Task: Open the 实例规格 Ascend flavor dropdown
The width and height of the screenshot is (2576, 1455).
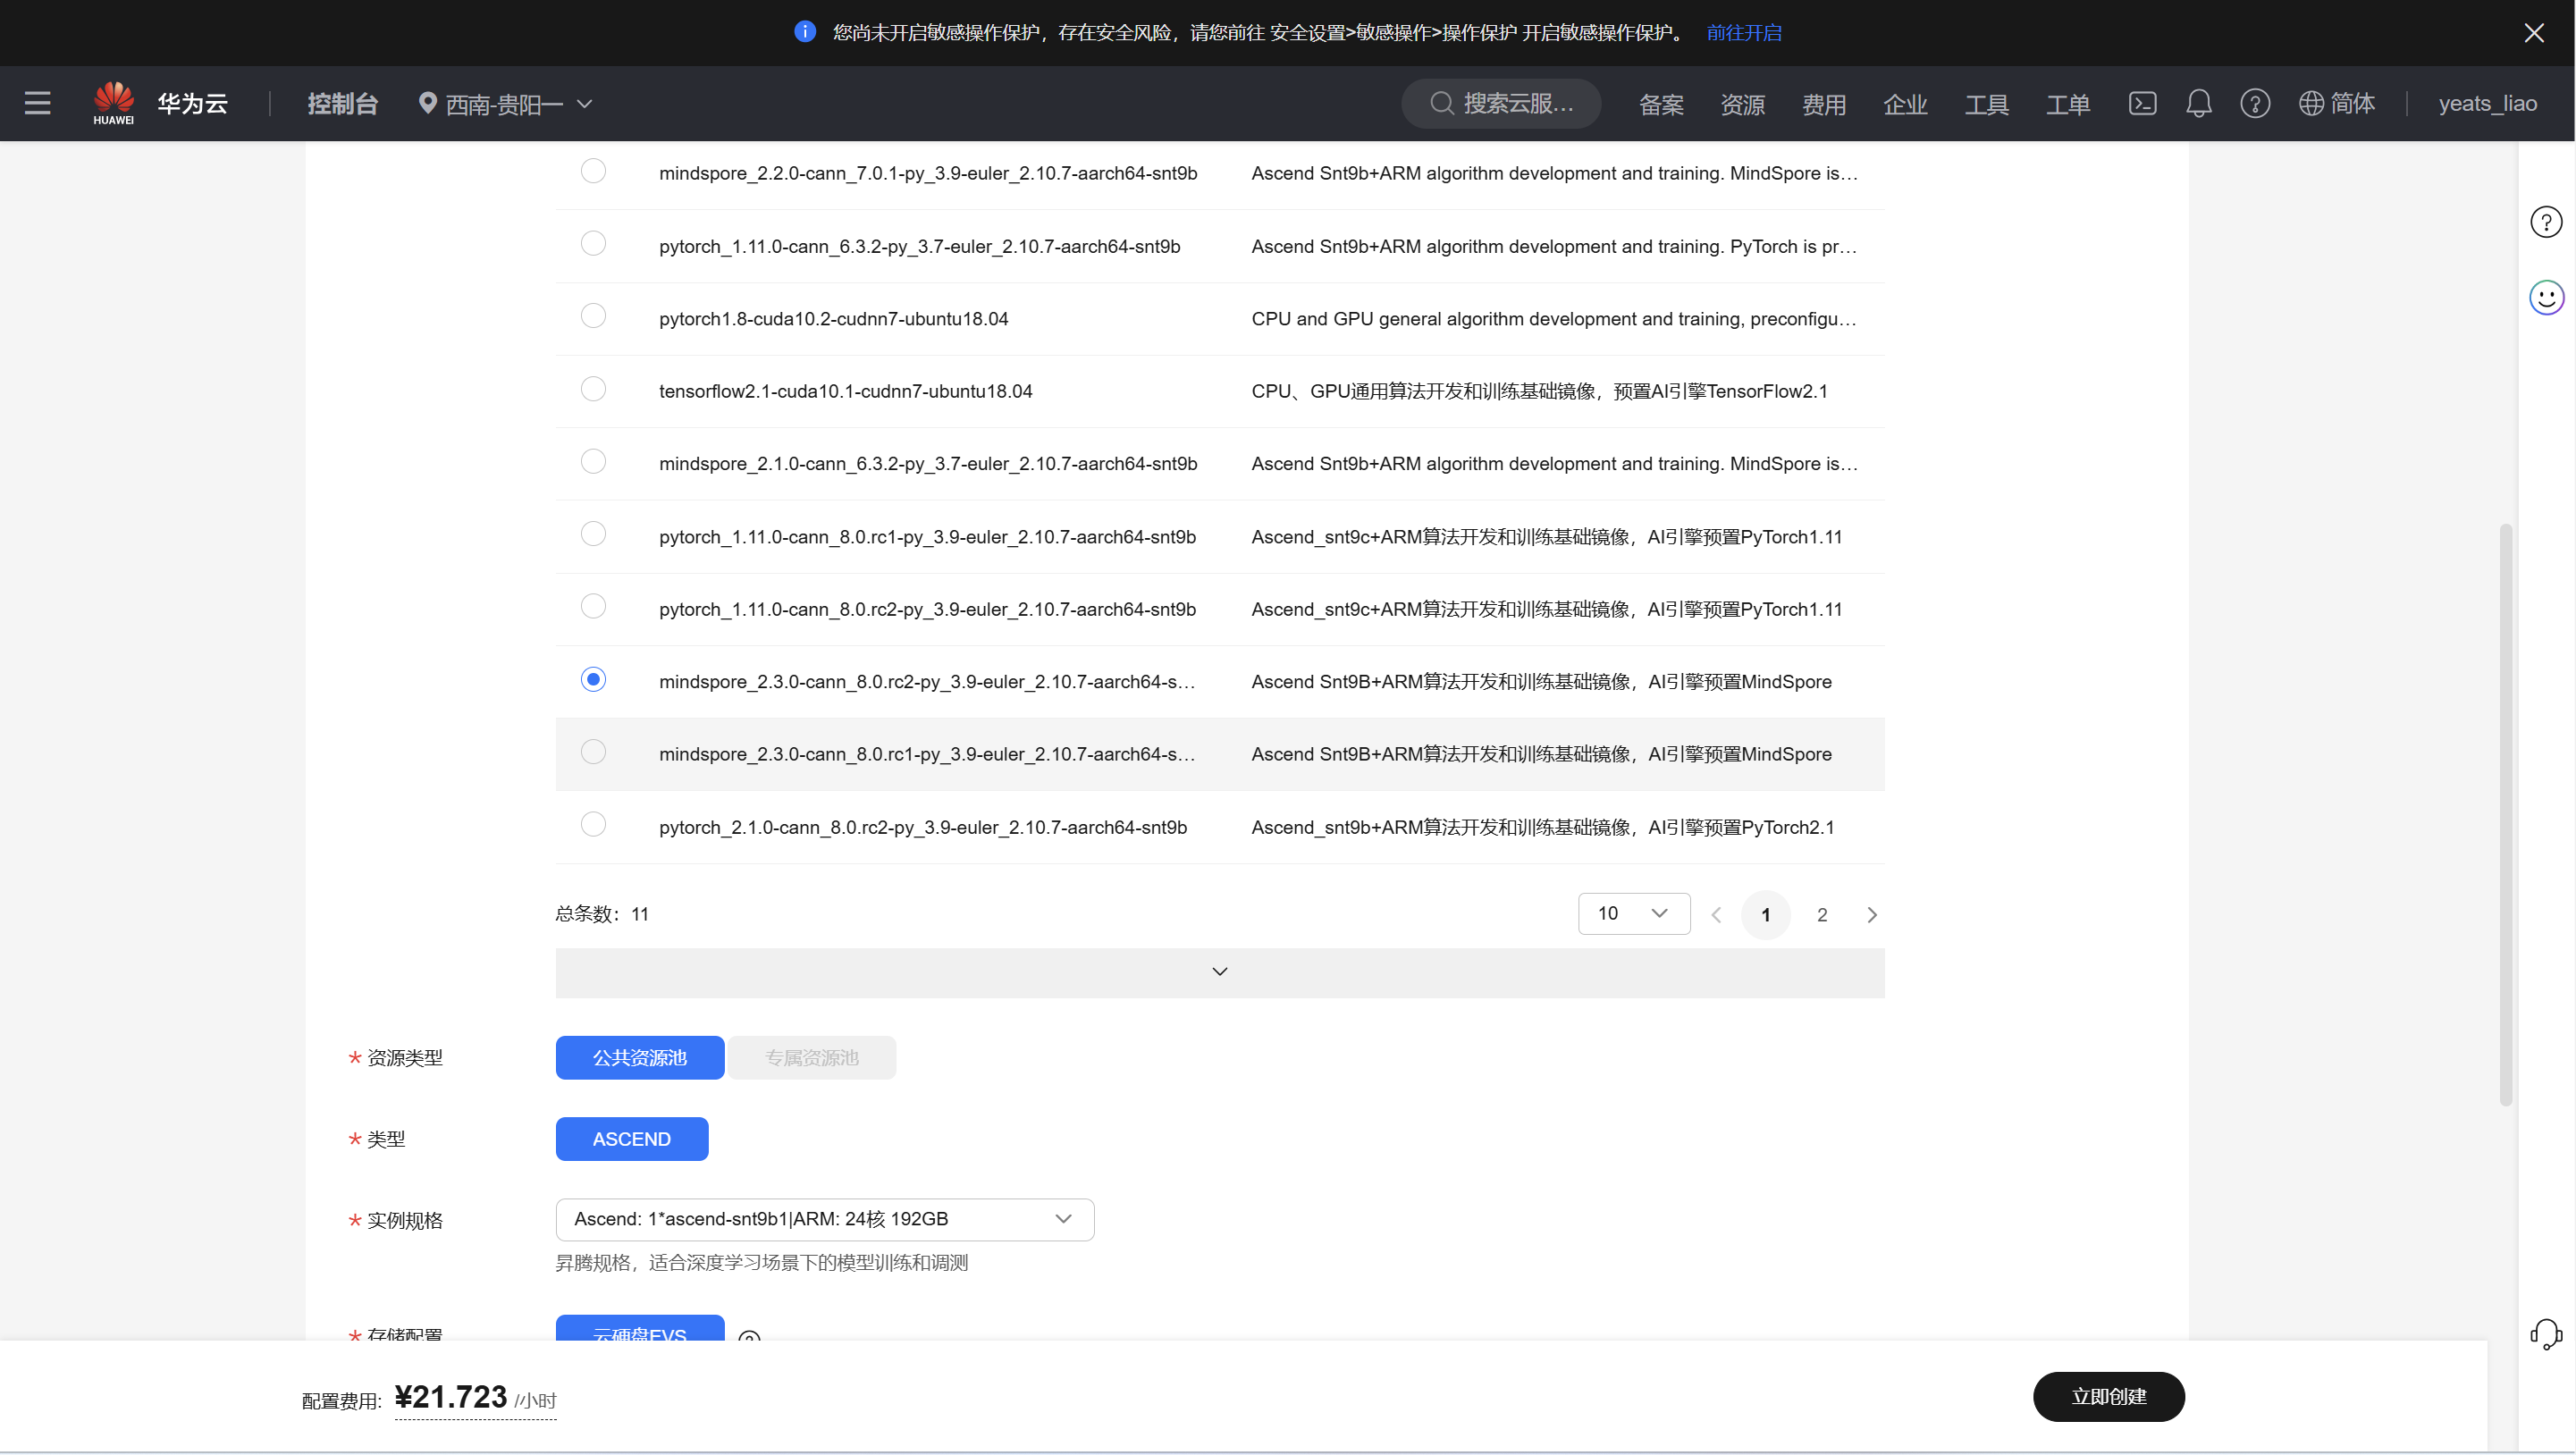Action: (x=824, y=1219)
